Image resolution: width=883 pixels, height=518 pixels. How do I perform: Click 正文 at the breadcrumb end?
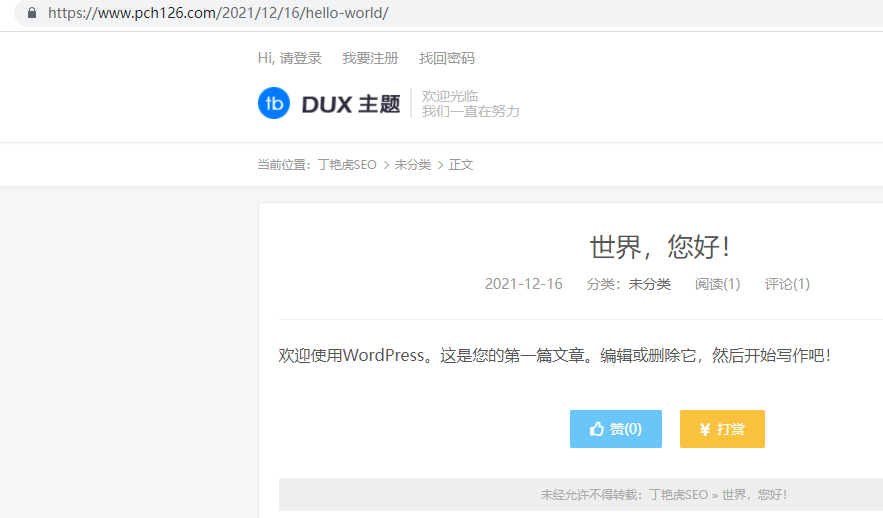(461, 165)
